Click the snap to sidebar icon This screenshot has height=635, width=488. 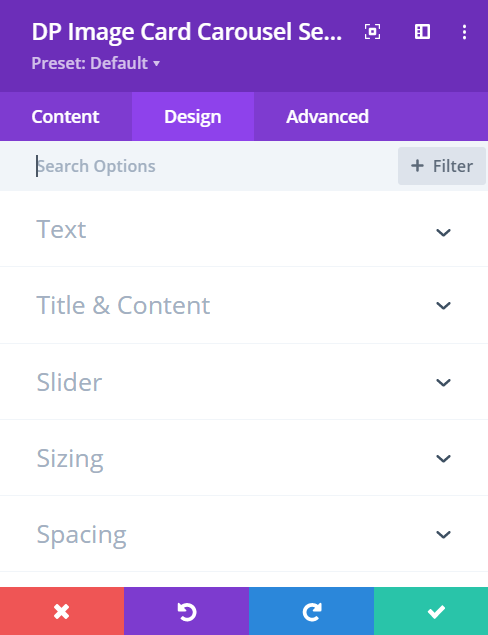[x=422, y=32]
